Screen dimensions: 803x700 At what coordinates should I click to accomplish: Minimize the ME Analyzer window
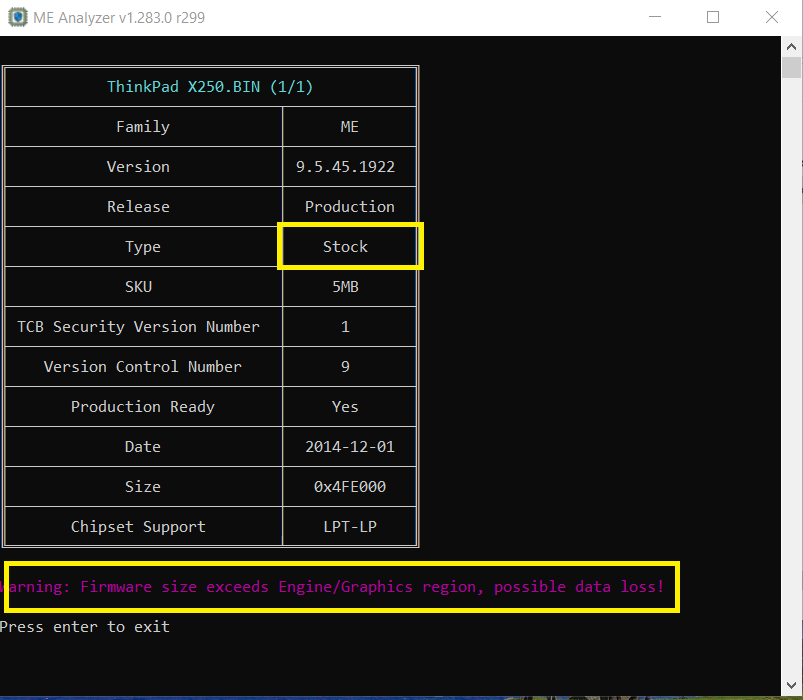coord(654,17)
